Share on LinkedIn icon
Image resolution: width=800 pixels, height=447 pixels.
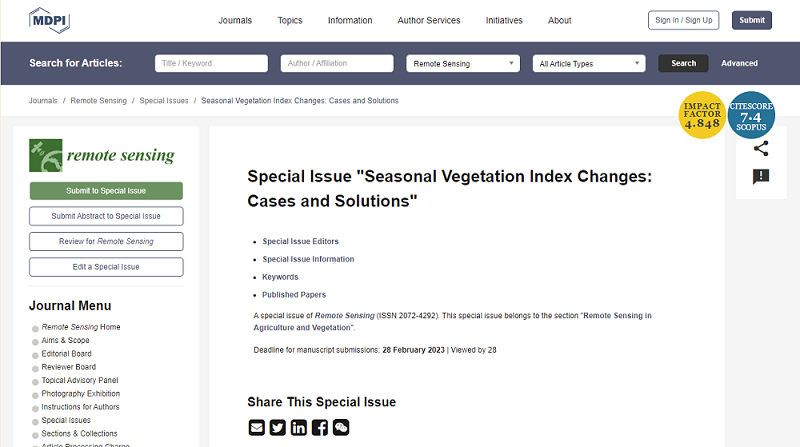299,428
